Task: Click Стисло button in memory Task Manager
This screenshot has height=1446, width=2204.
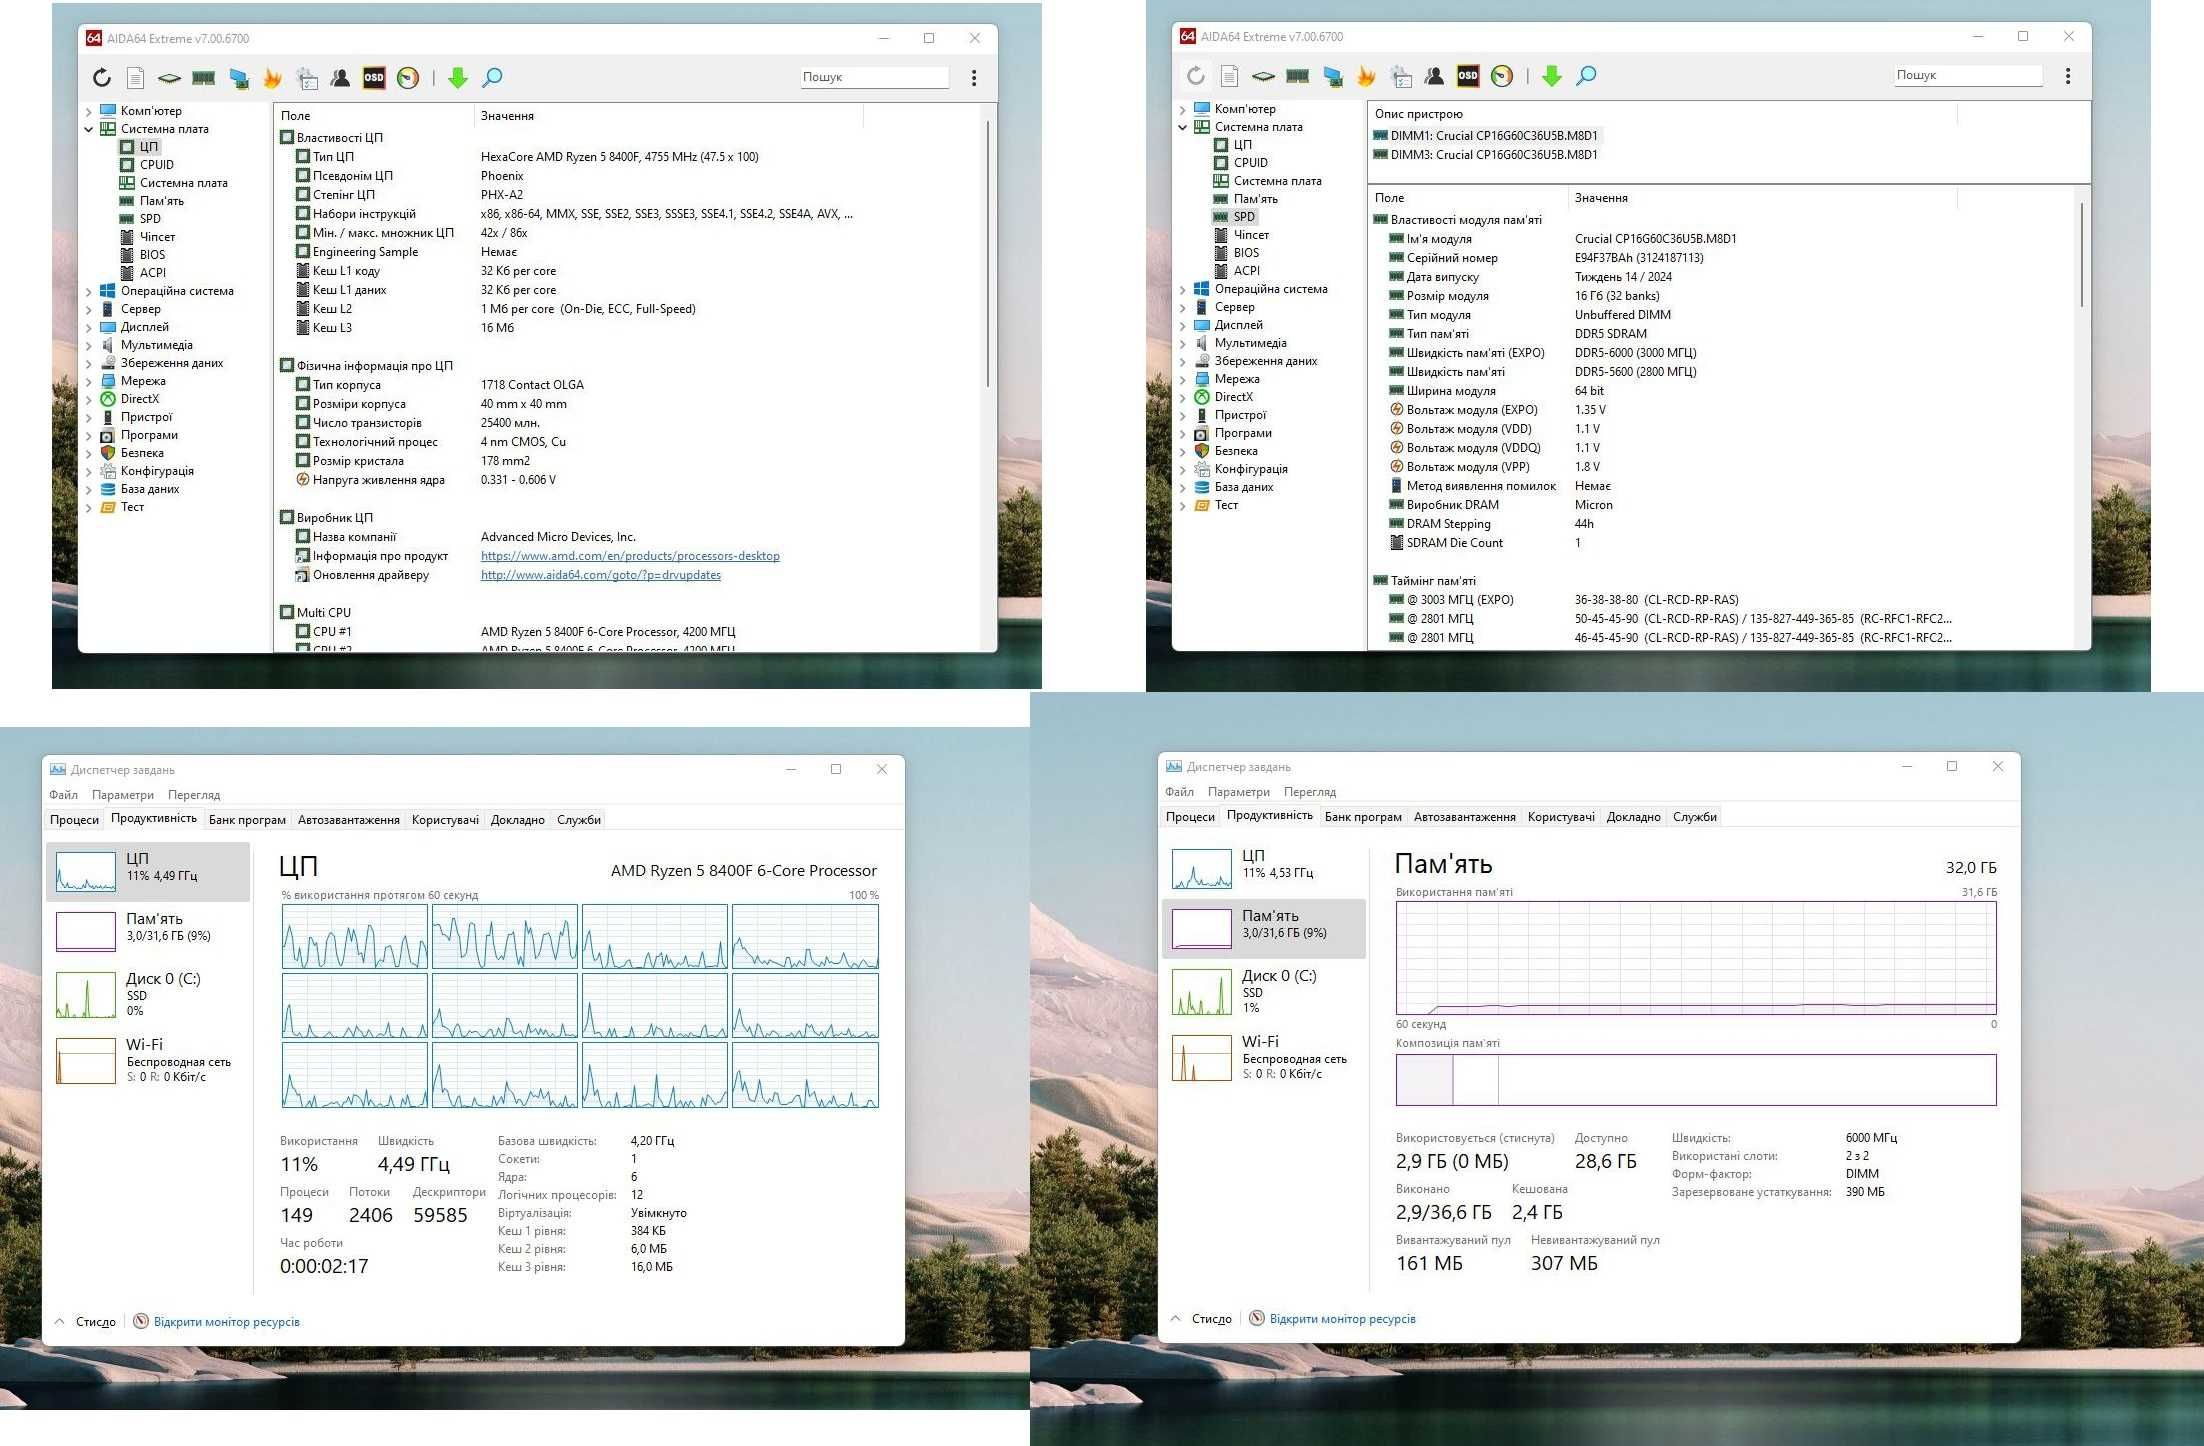Action: [1212, 1319]
